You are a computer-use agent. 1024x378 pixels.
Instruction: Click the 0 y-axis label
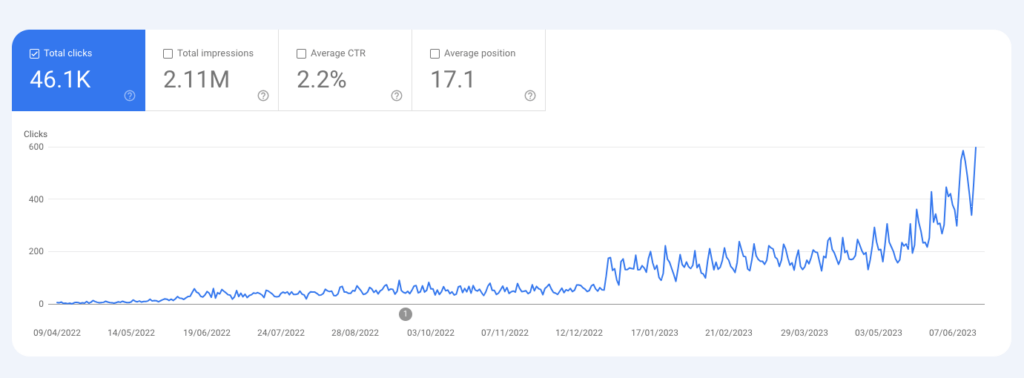point(40,304)
